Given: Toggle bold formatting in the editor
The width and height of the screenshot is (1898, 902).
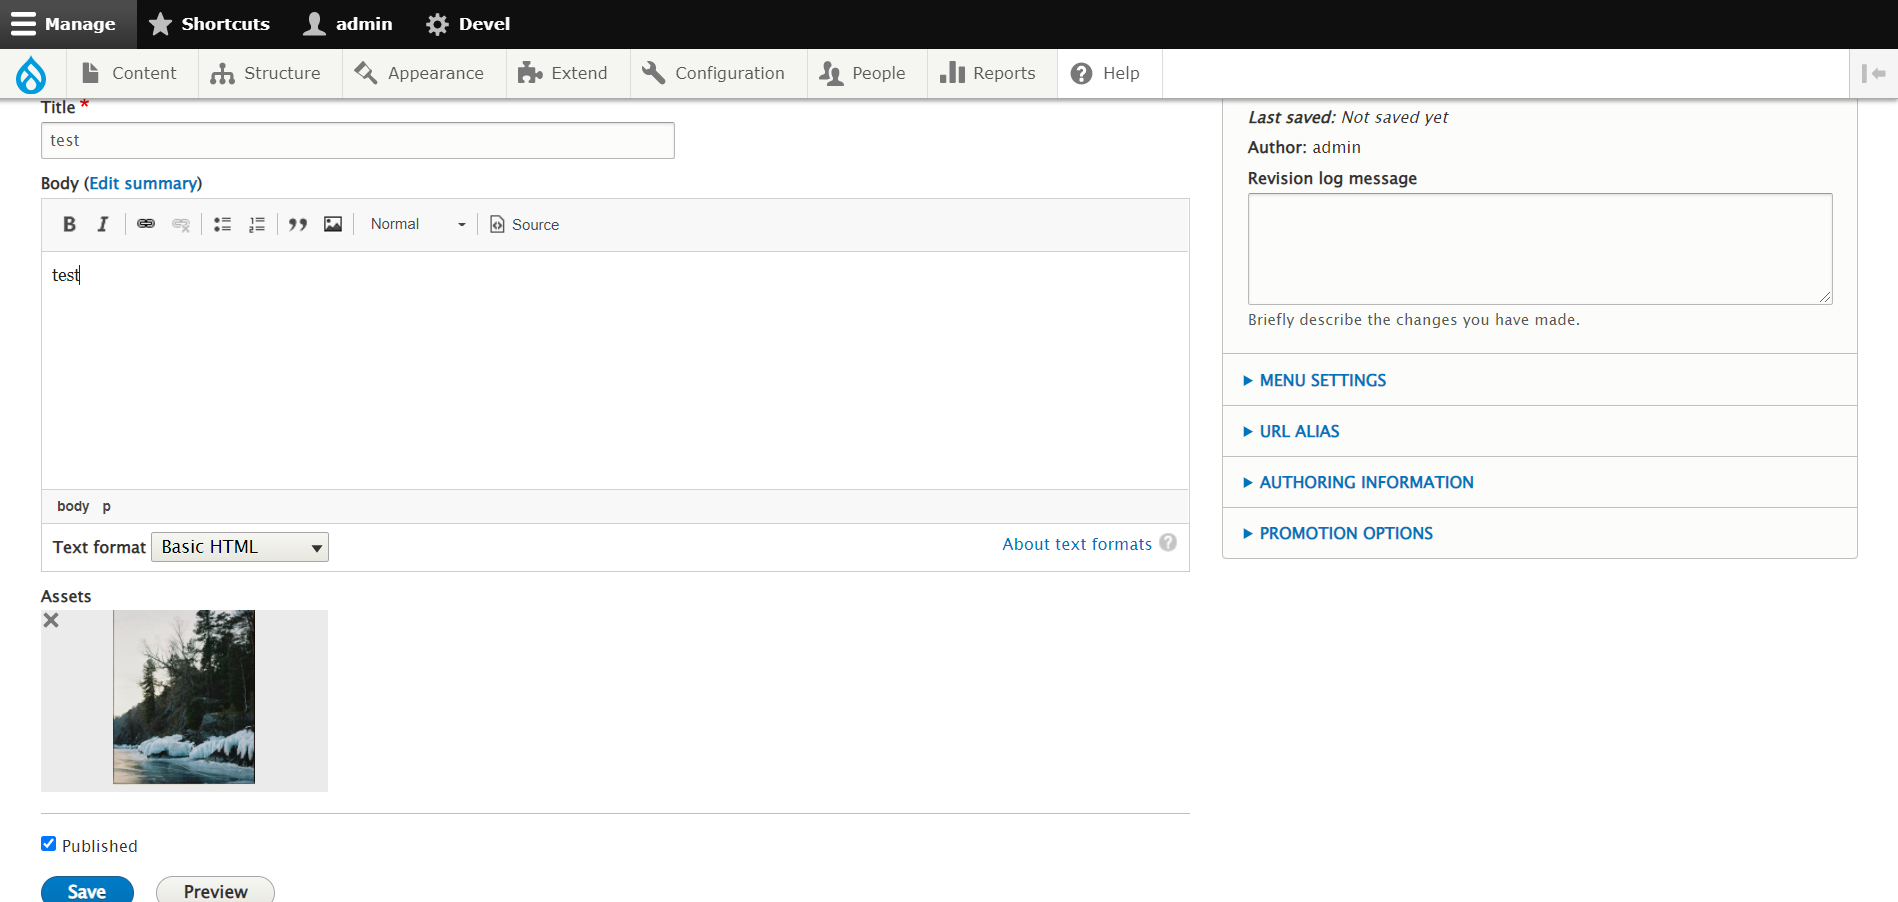Looking at the screenshot, I should [x=68, y=224].
